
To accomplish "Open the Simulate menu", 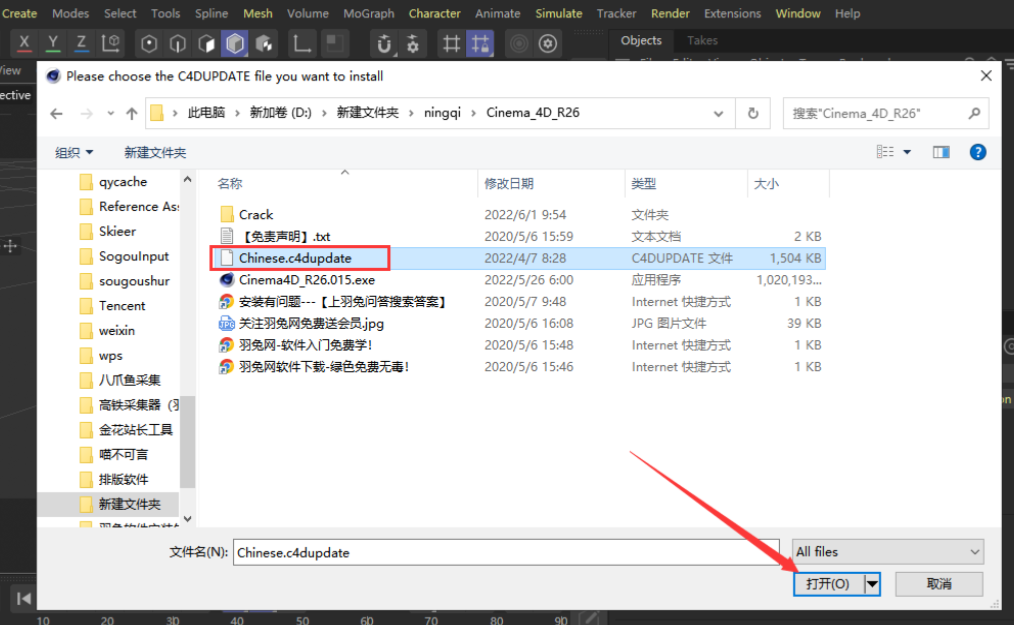I will (559, 13).
